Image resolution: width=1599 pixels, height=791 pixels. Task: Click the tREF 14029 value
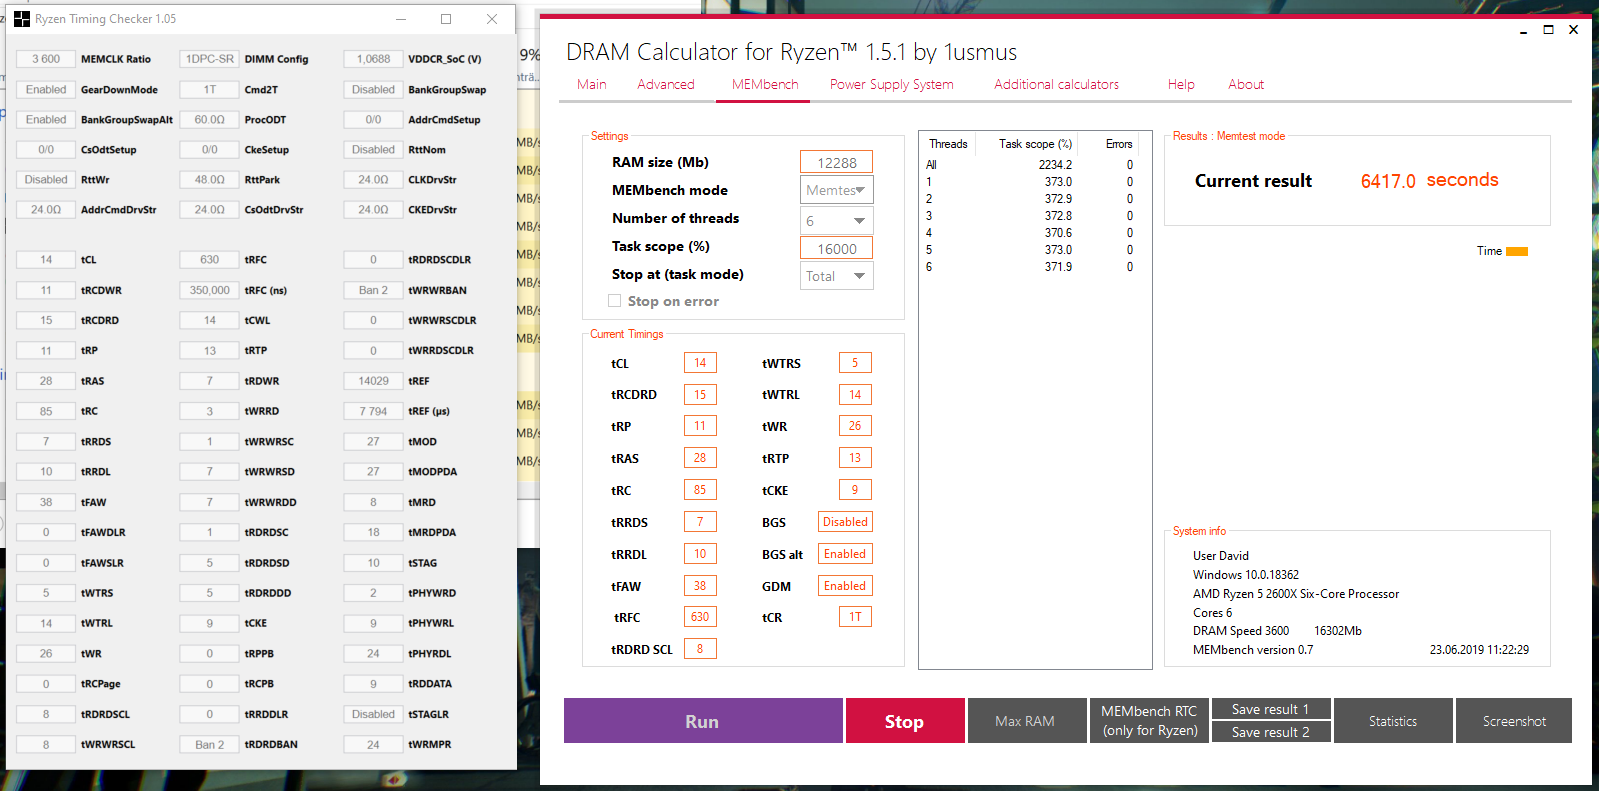373,381
